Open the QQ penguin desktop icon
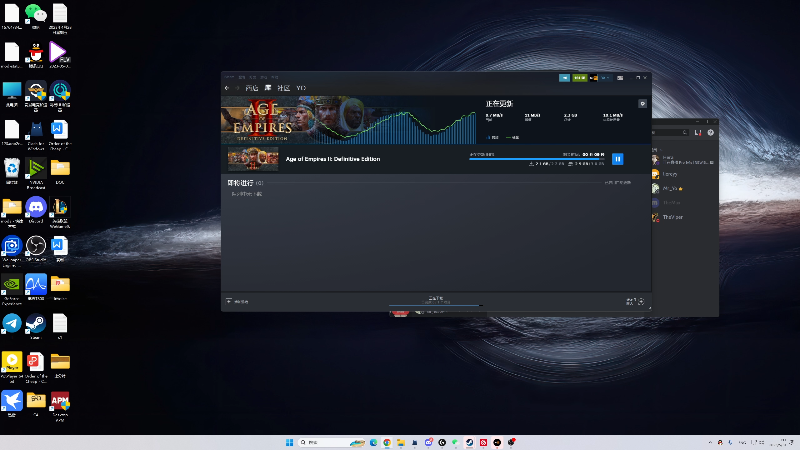The width and height of the screenshot is (800, 450). pos(36,55)
